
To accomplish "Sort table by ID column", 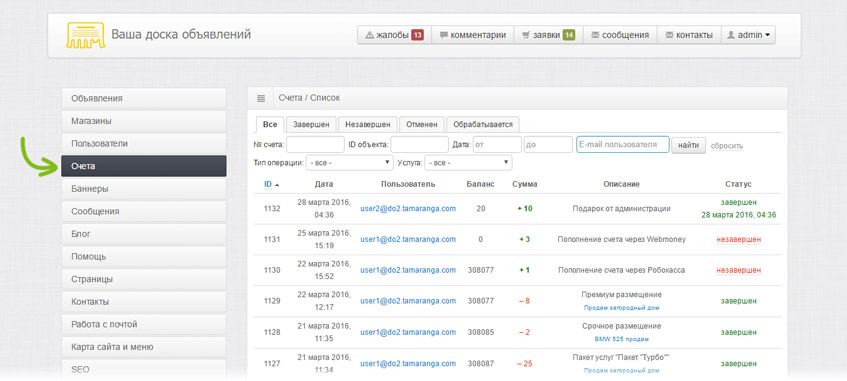I will tap(271, 184).
